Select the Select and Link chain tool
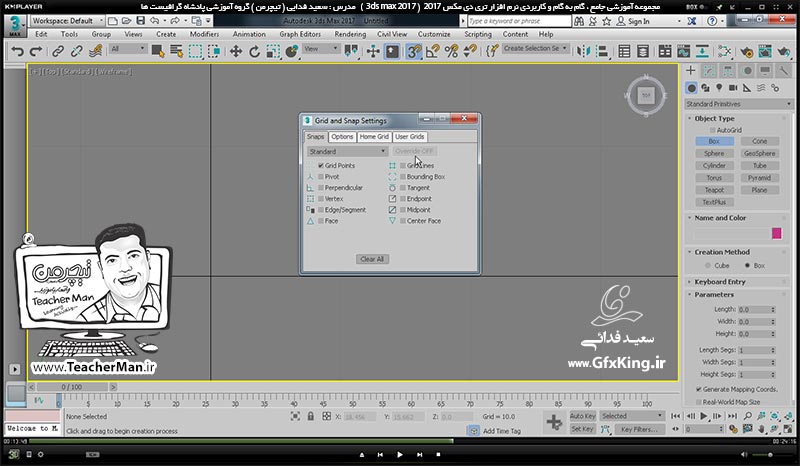 58,52
